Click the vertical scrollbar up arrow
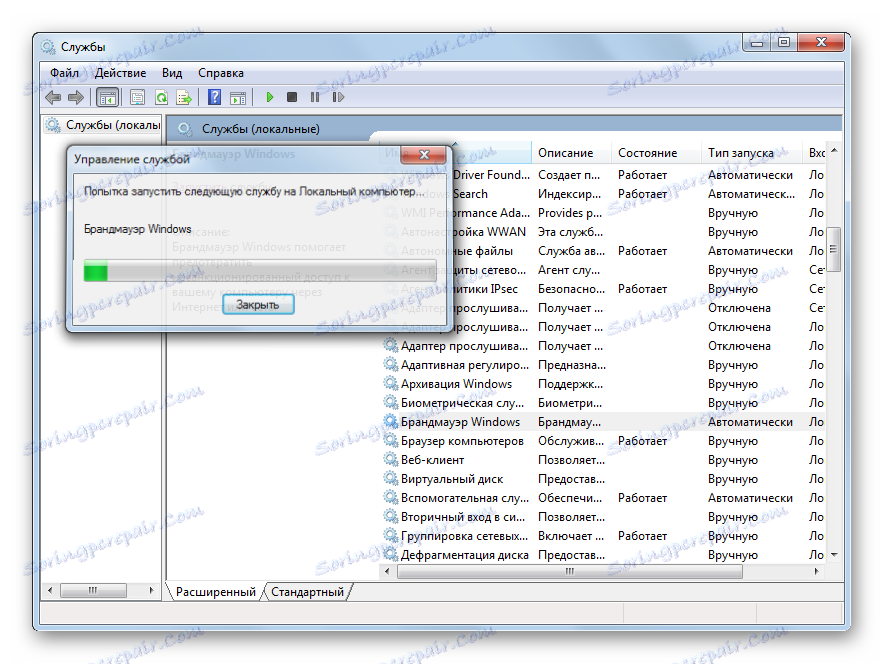This screenshot has height=664, width=884. 834,150
